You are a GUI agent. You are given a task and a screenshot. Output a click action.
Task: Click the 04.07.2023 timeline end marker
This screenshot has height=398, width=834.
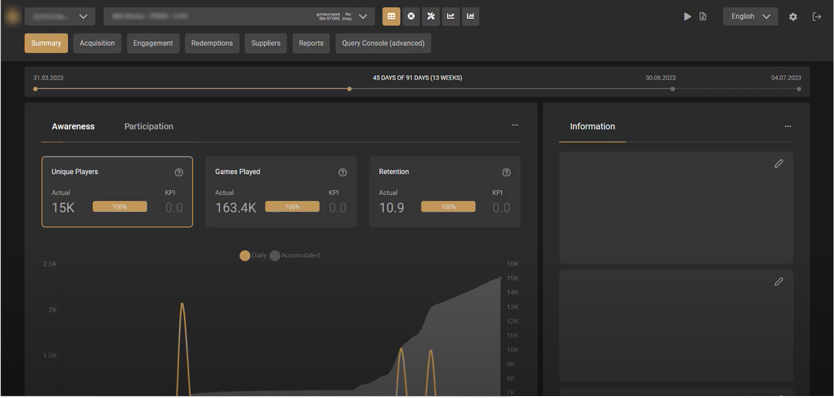(x=799, y=89)
